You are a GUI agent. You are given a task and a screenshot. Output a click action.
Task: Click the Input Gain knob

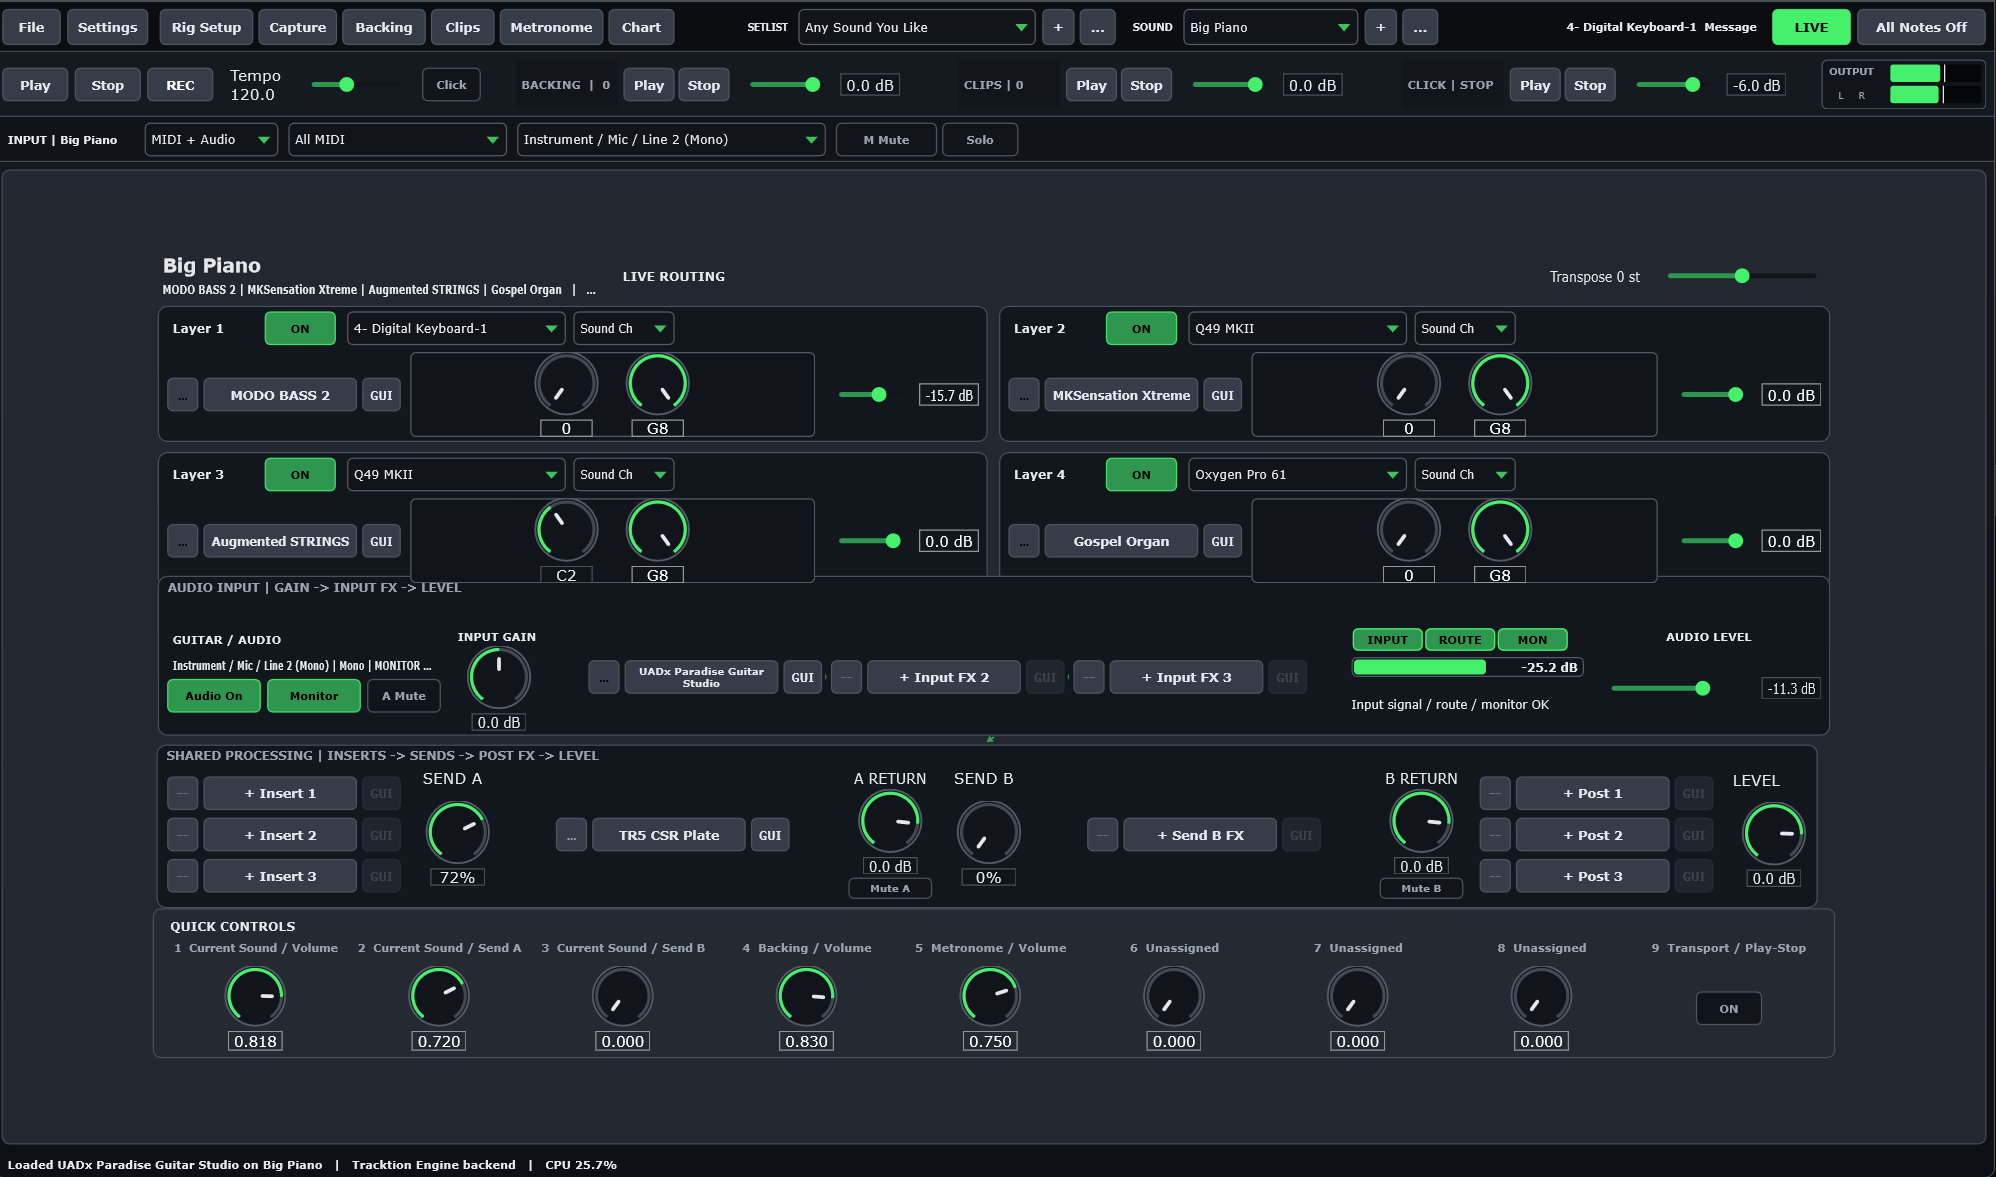(498, 677)
